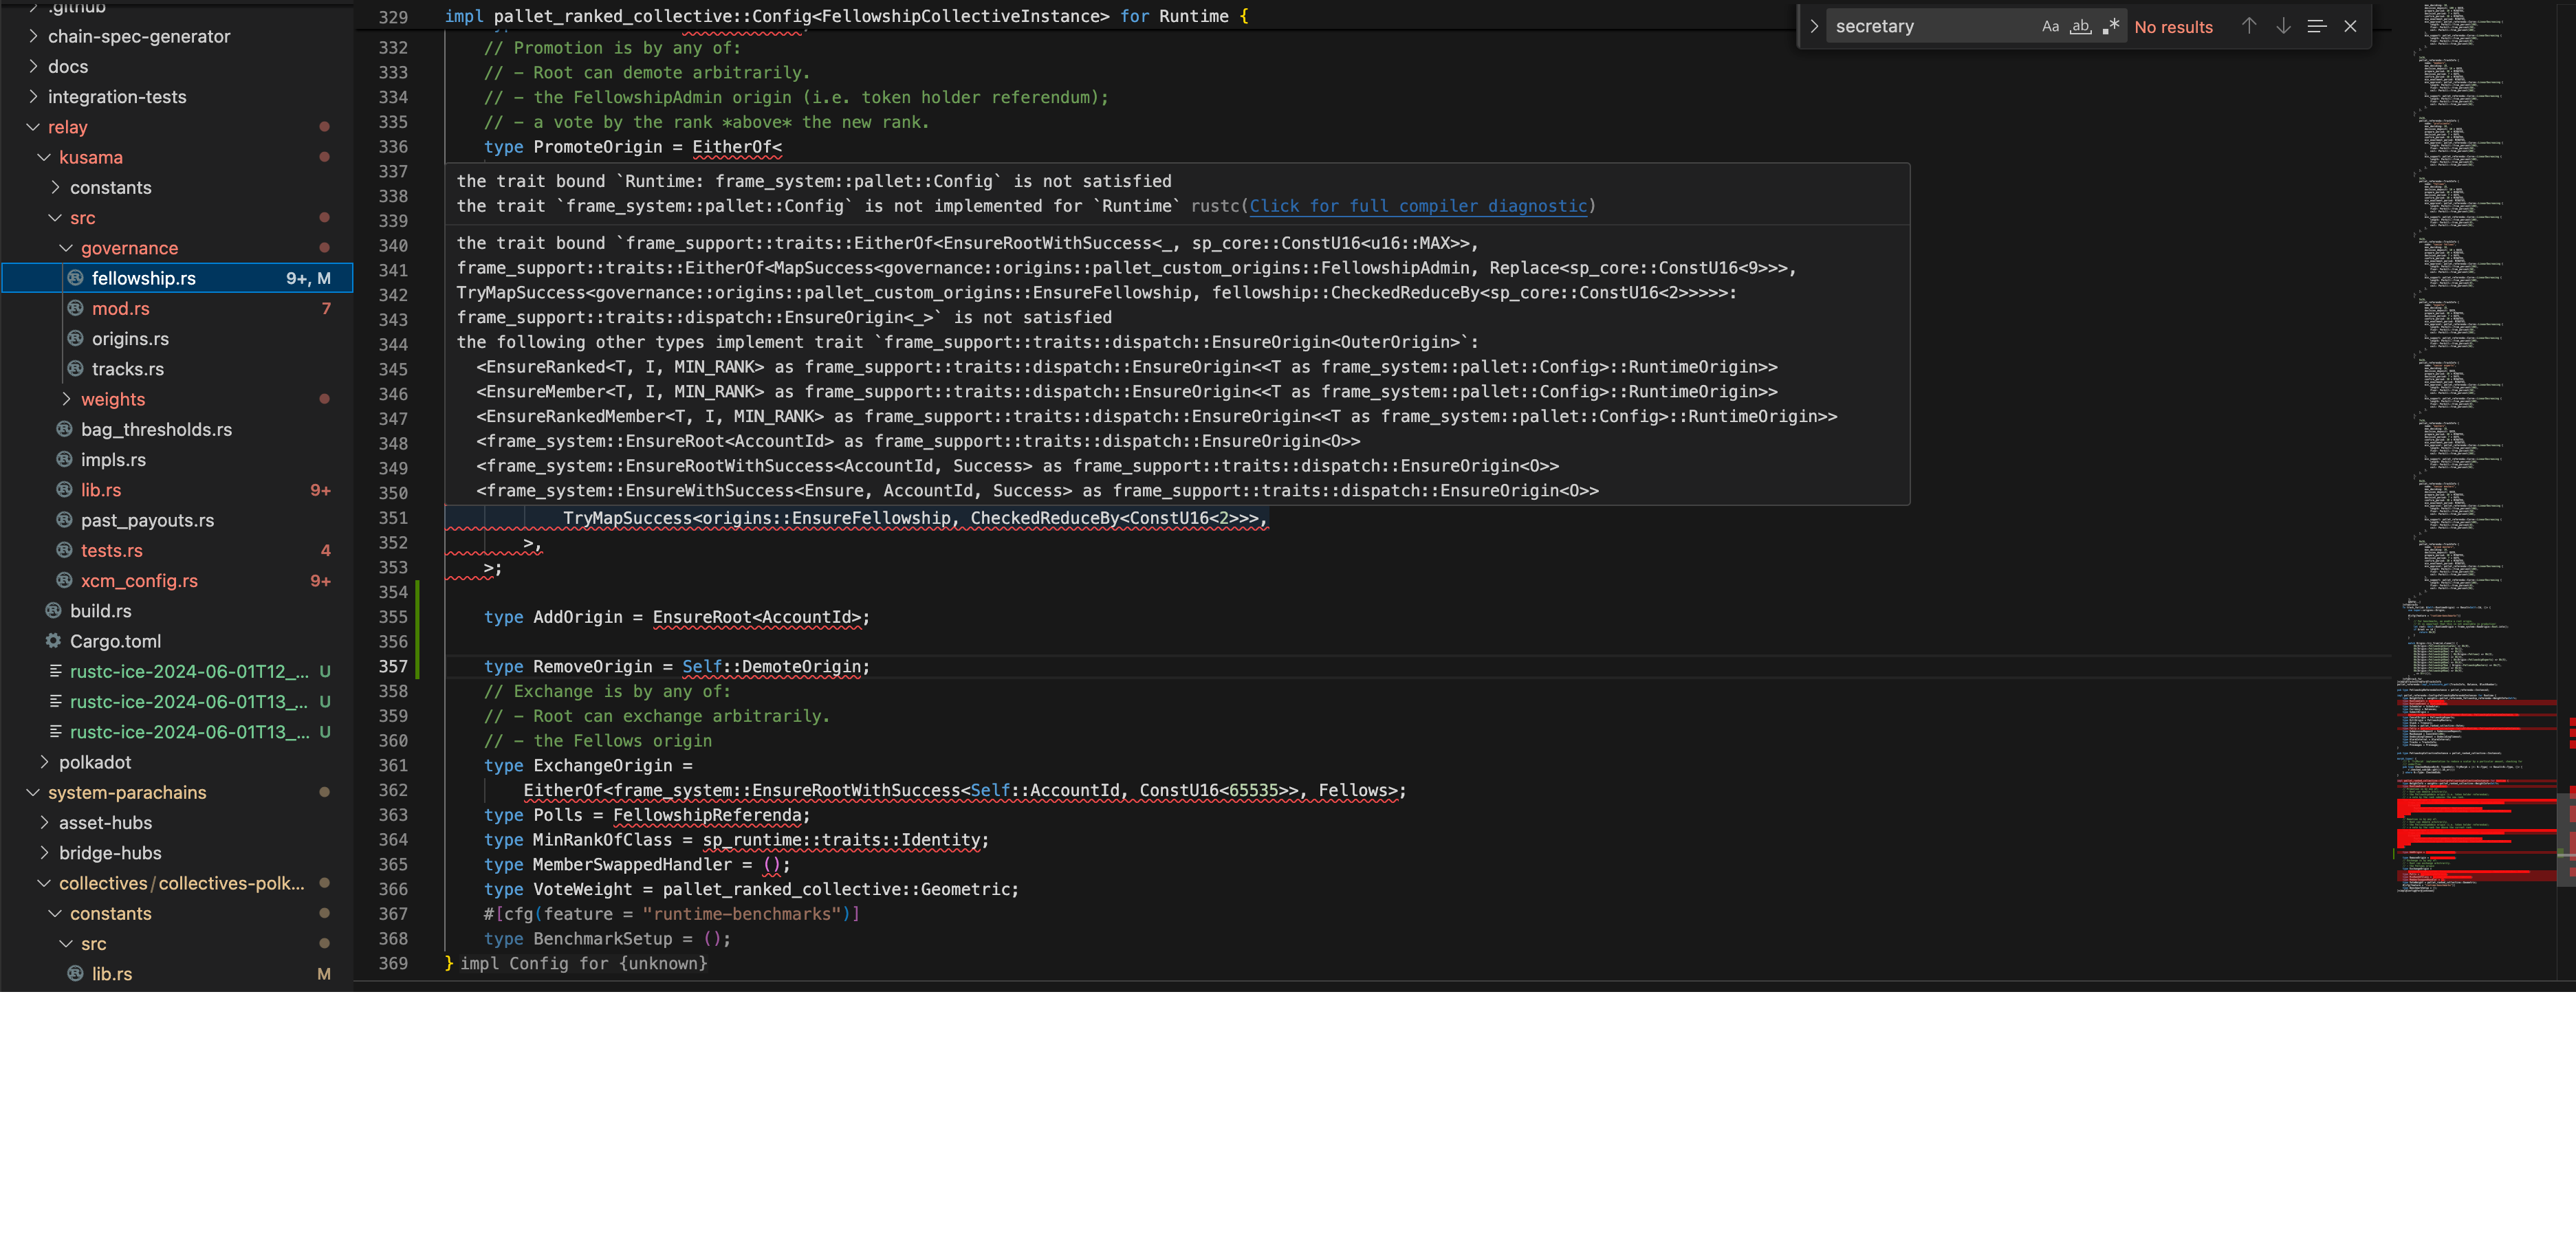Select fellowship.rs file in sidebar
Image resolution: width=2576 pixels, height=1247 pixels.
[143, 276]
